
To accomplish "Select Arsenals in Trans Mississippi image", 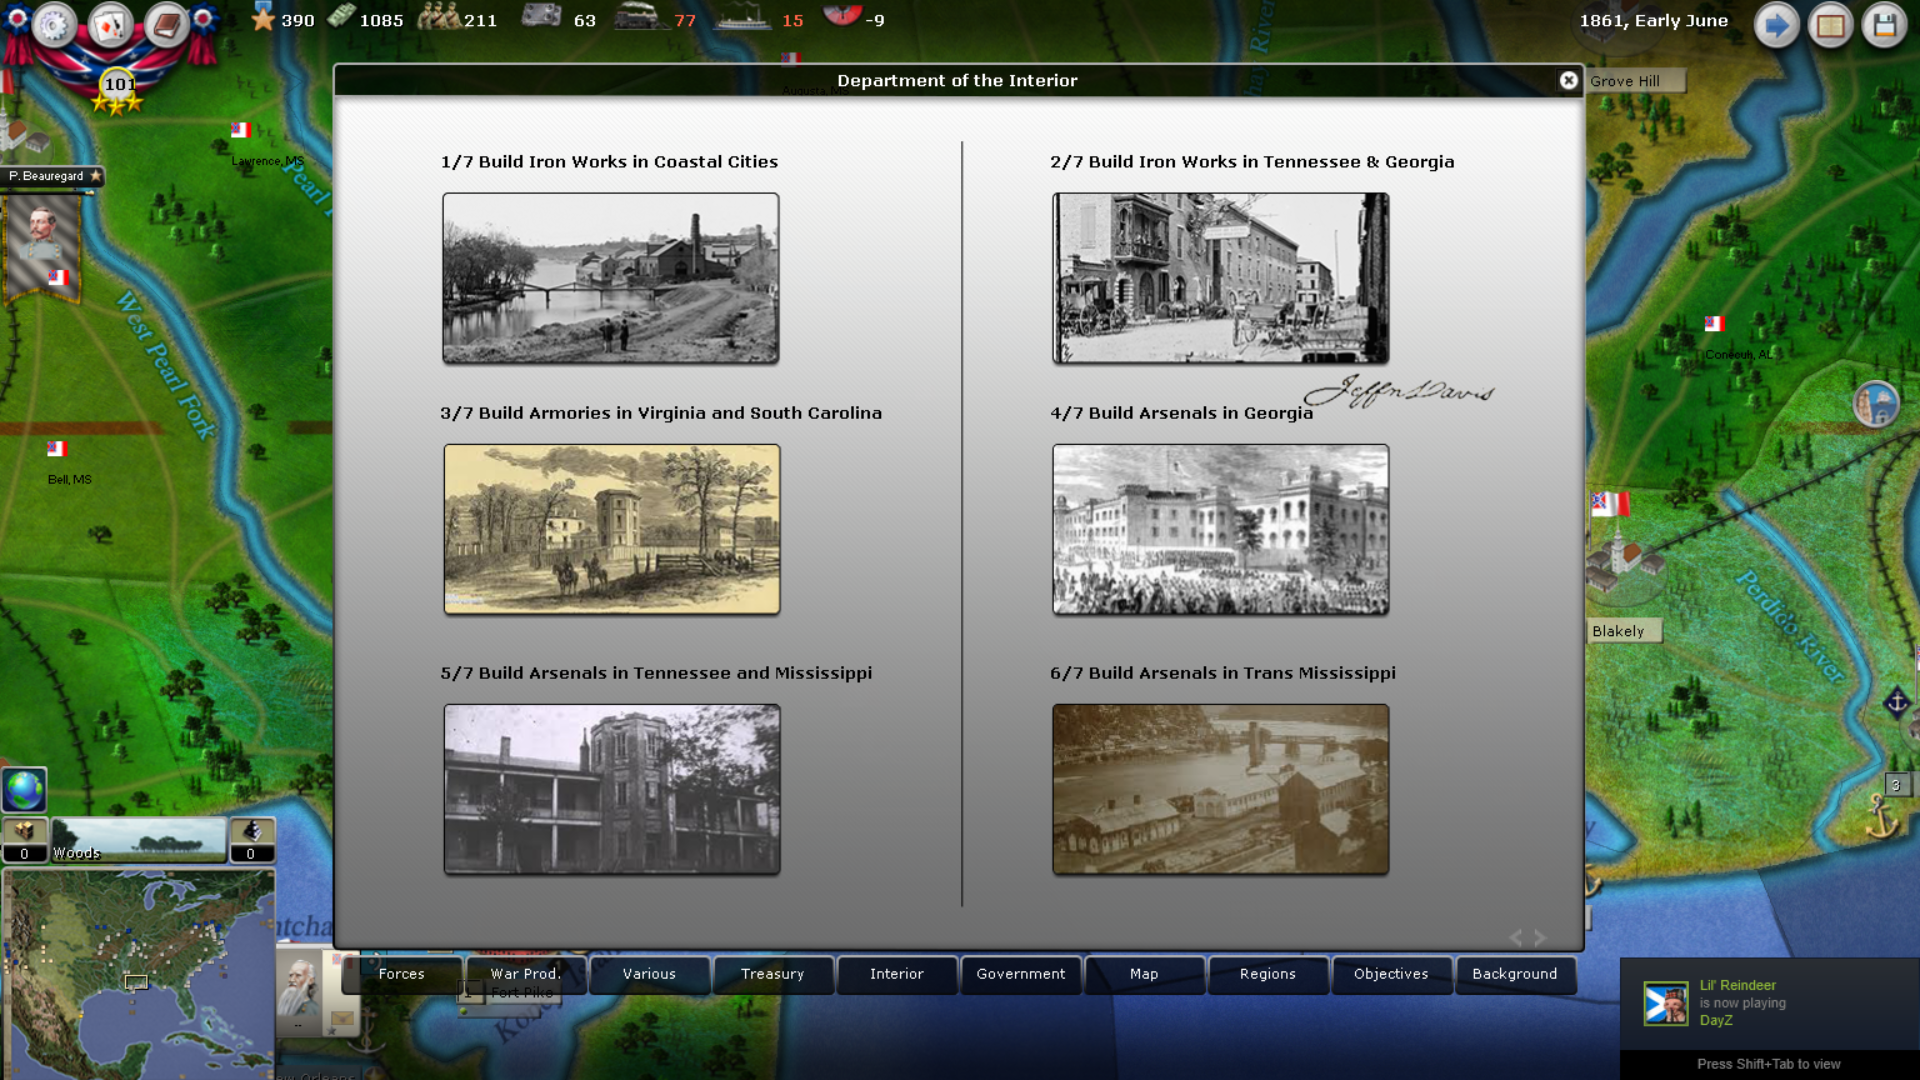I will pos(1221,789).
